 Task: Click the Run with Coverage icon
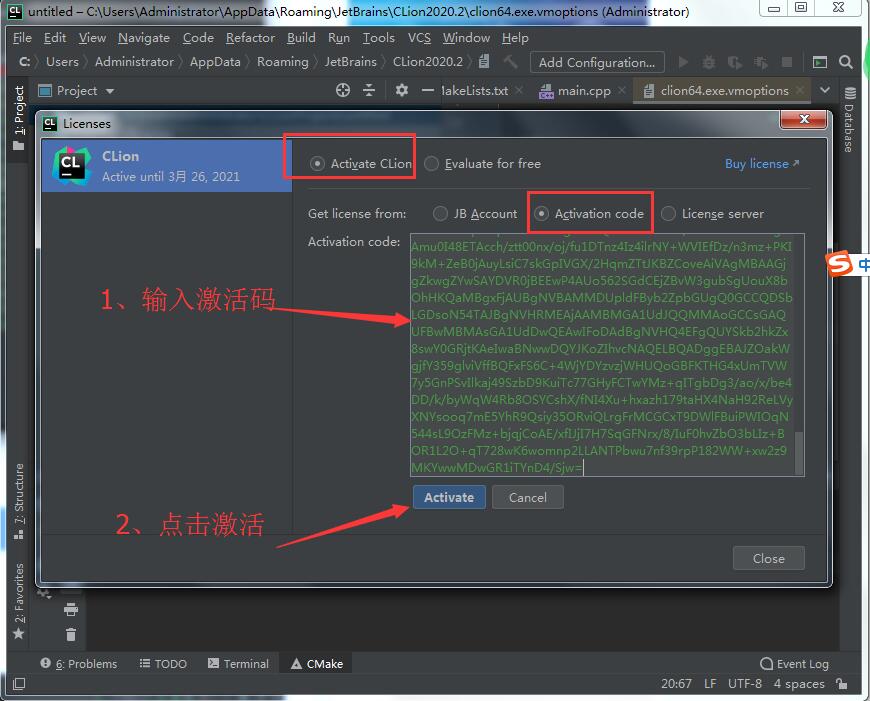(735, 62)
